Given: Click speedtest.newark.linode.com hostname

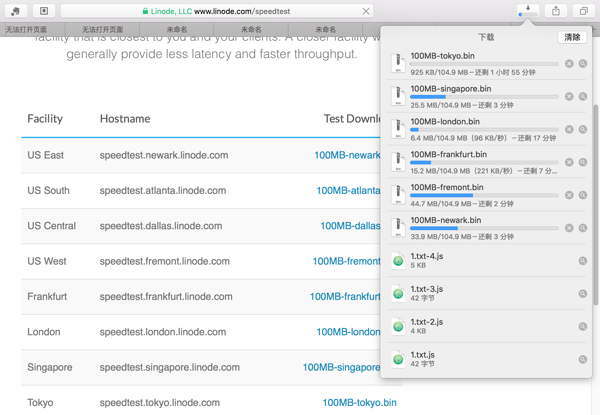Looking at the screenshot, I should pyautogui.click(x=164, y=155).
